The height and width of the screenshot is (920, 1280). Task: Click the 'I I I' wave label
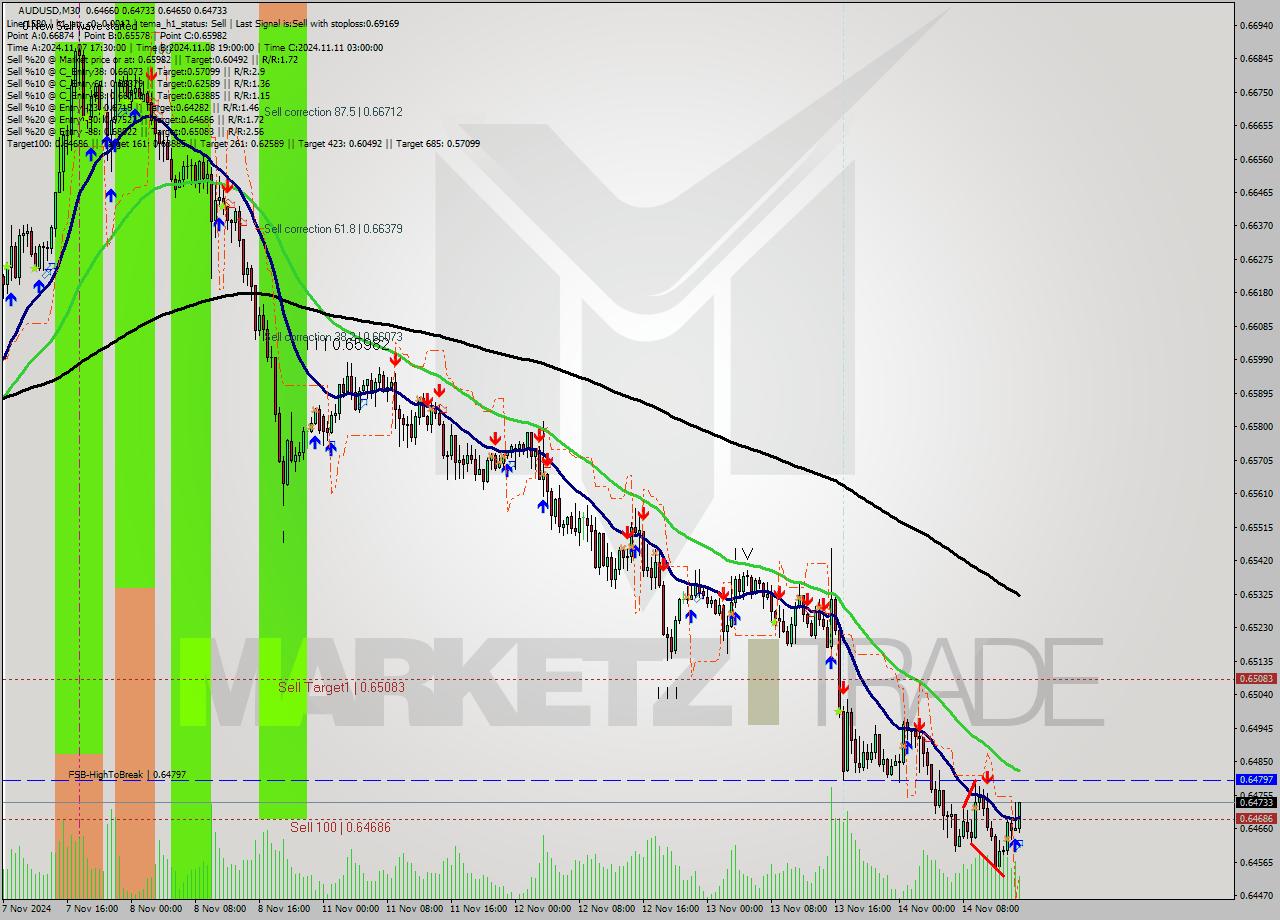667,692
